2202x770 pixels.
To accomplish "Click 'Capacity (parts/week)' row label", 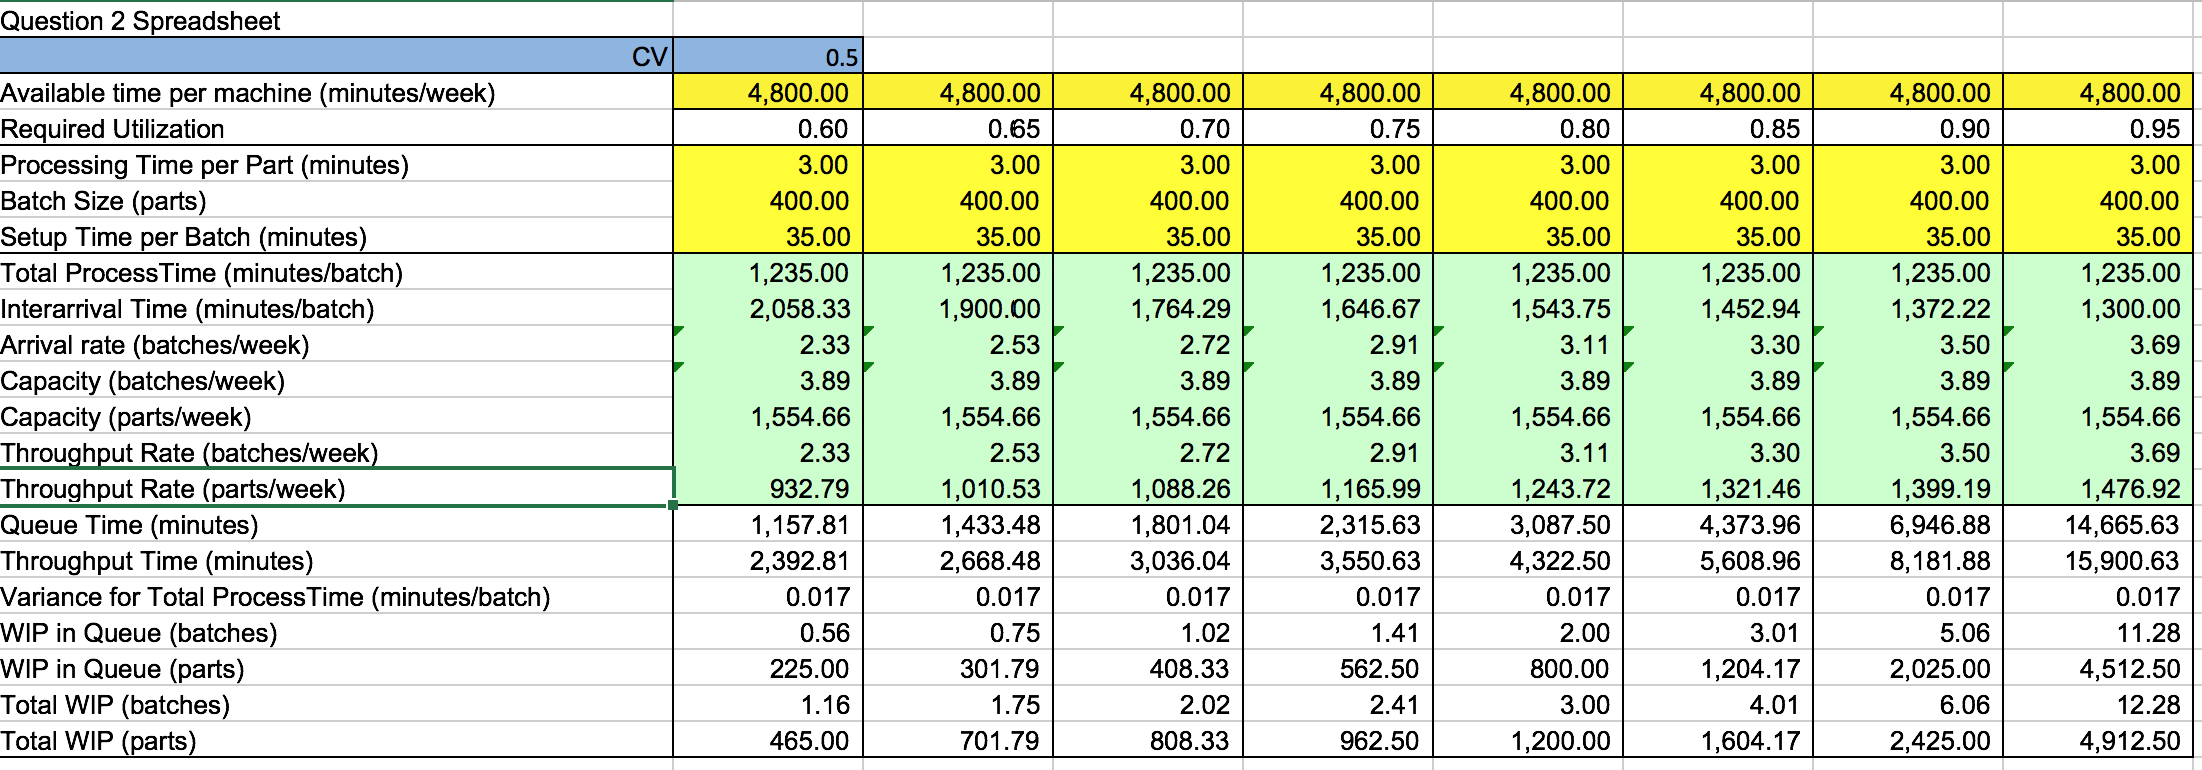I will click(x=336, y=416).
